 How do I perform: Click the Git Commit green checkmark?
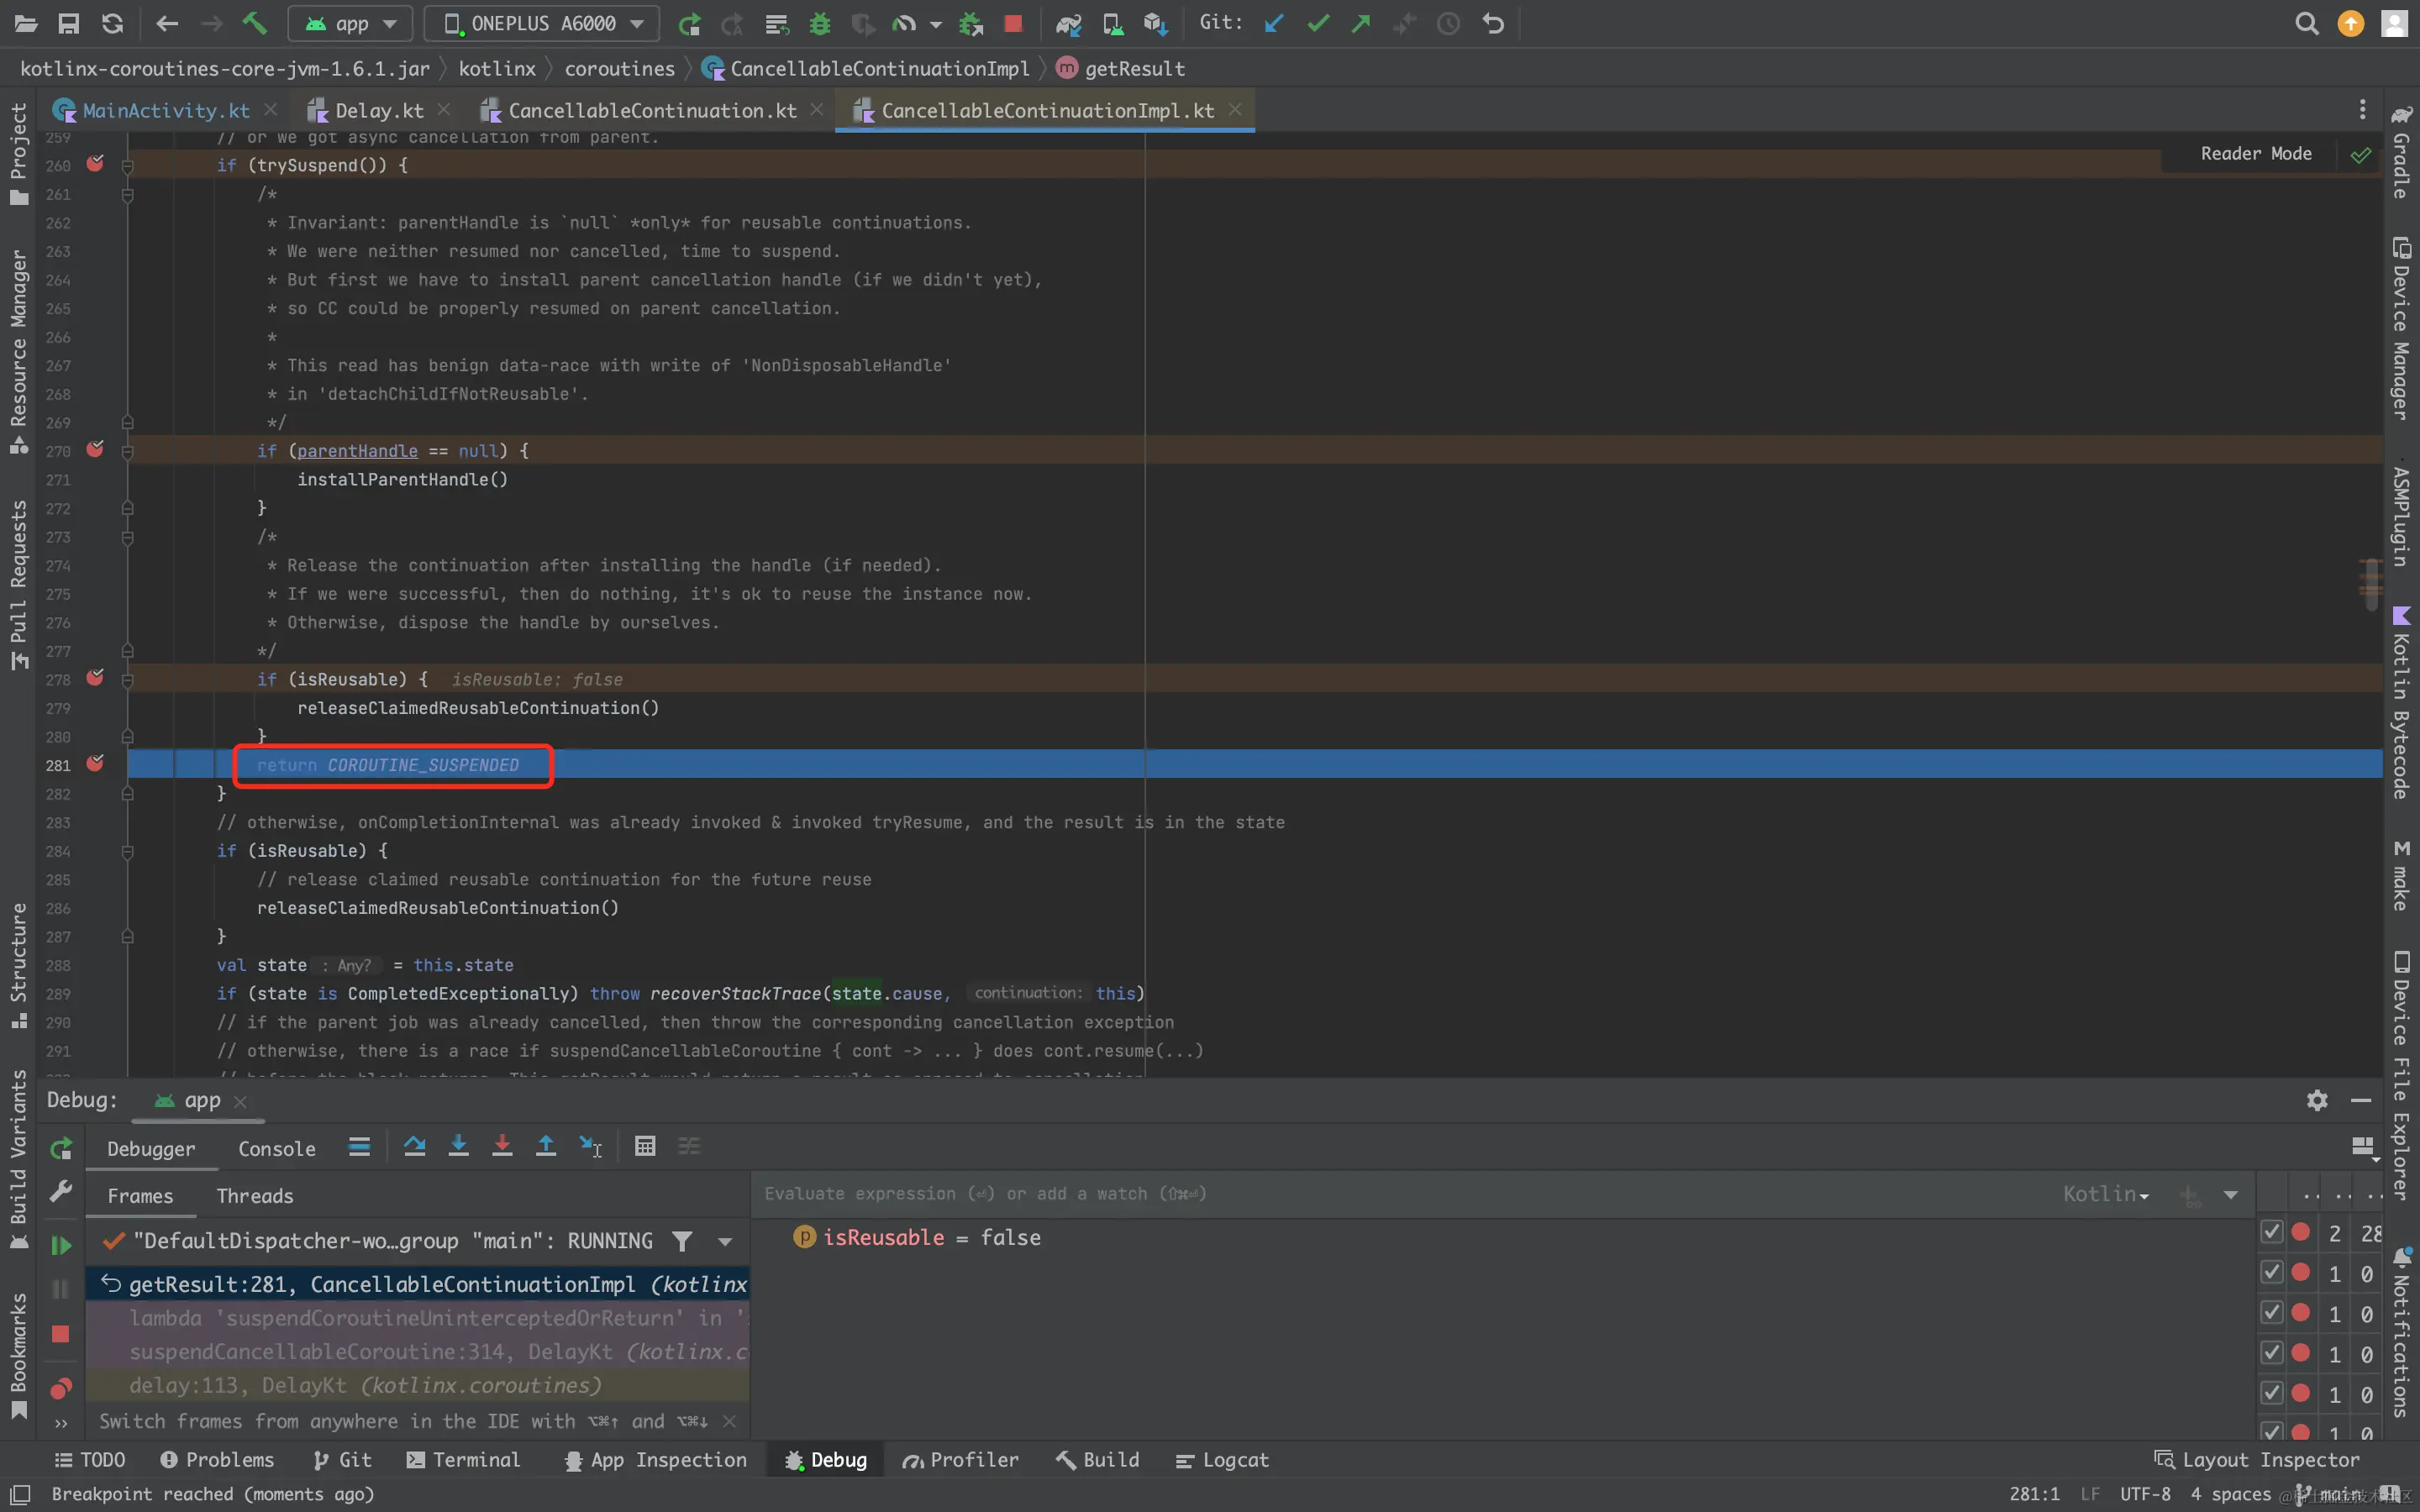tap(1318, 23)
